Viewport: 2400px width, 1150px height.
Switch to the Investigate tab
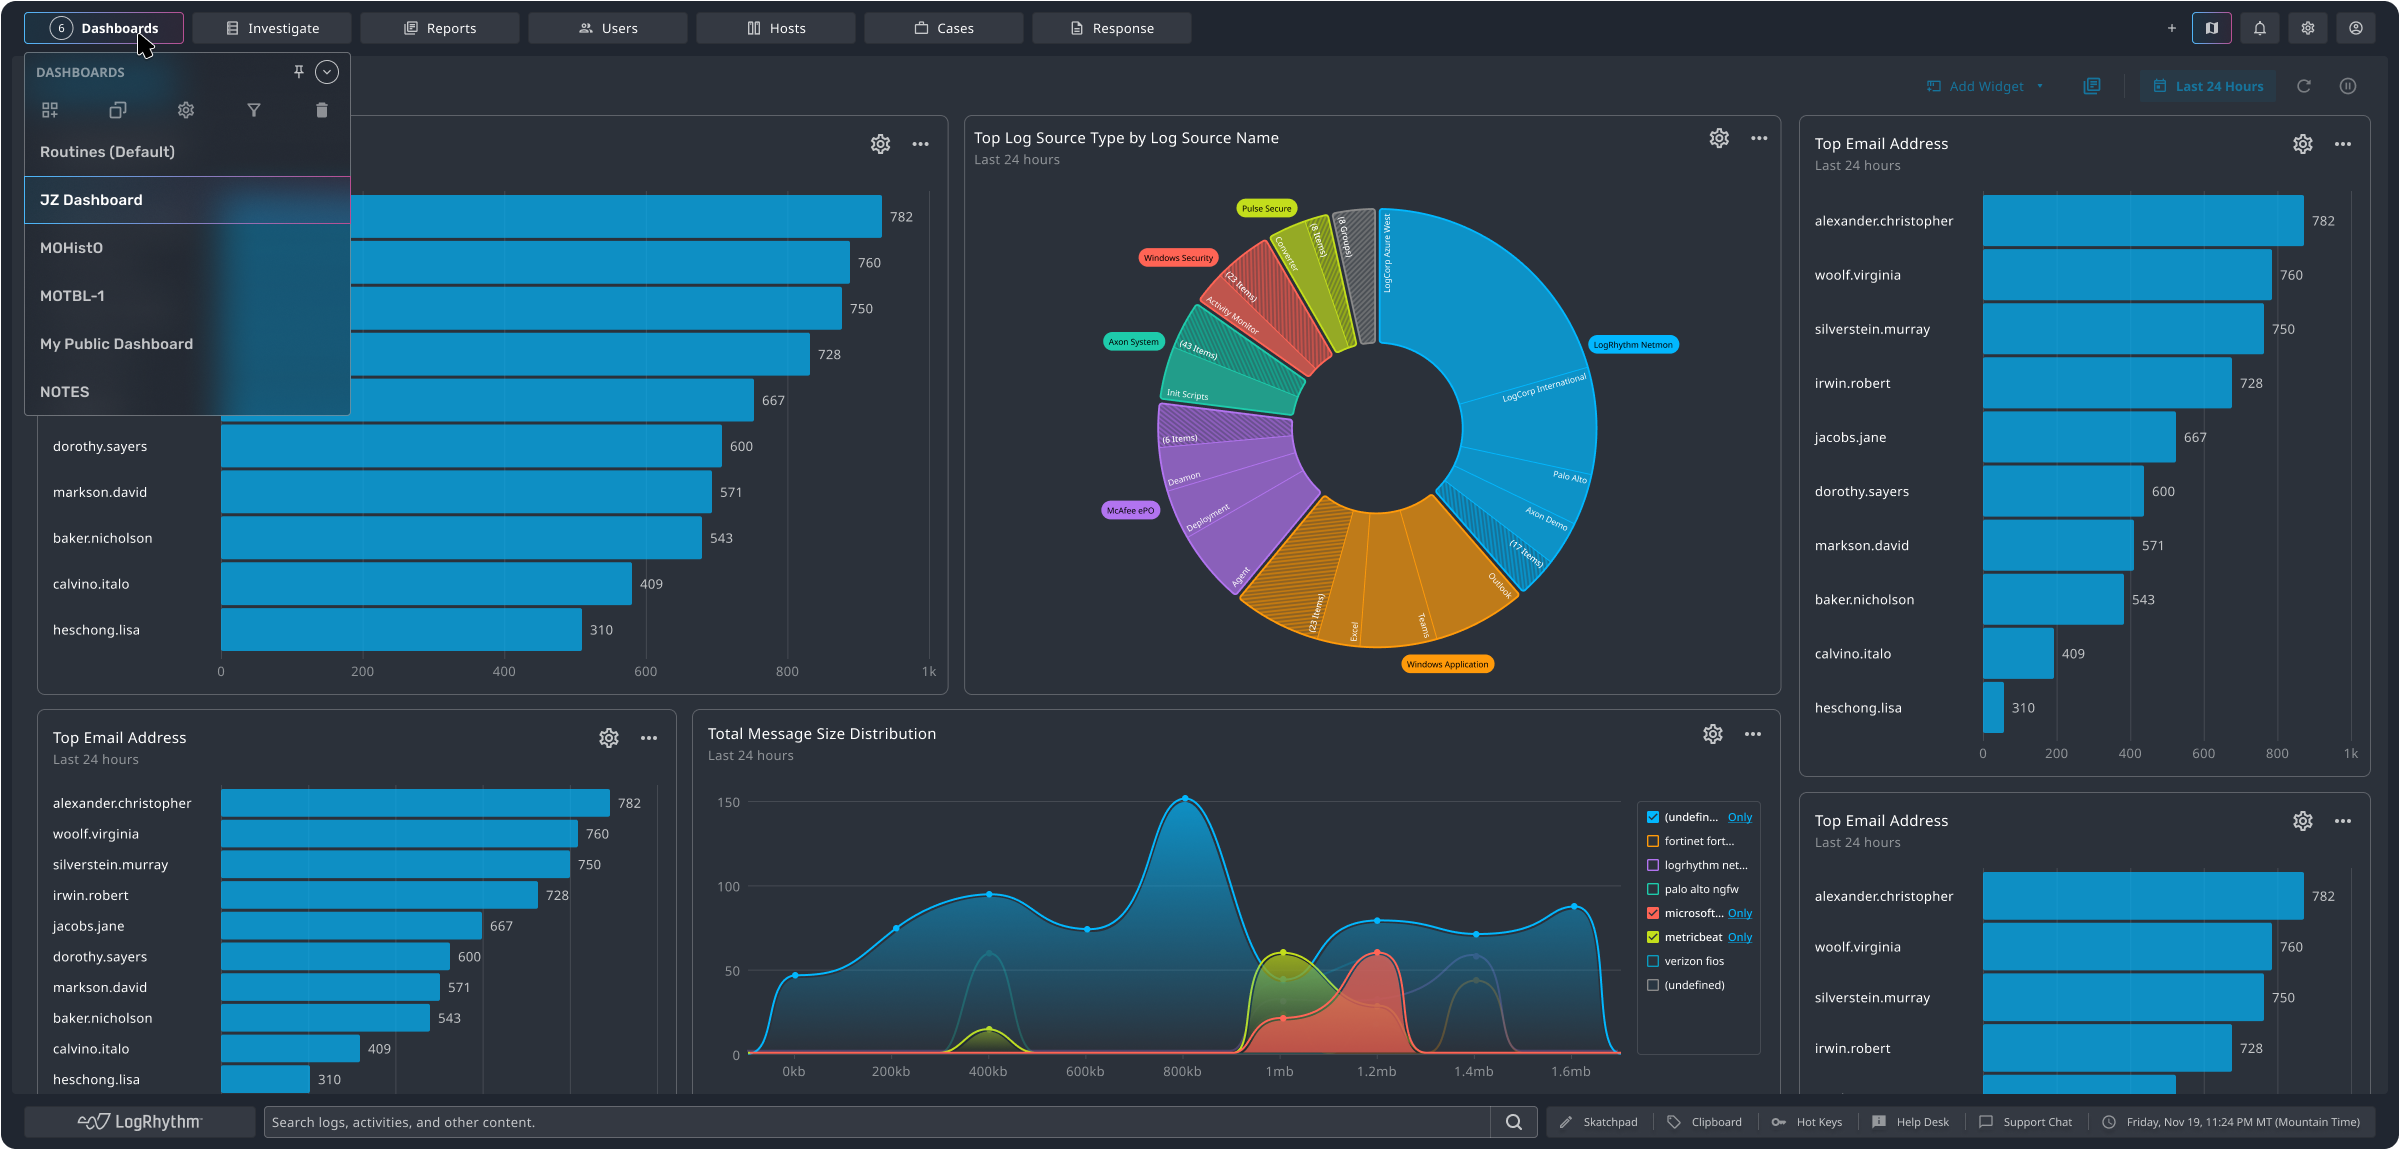click(x=272, y=28)
